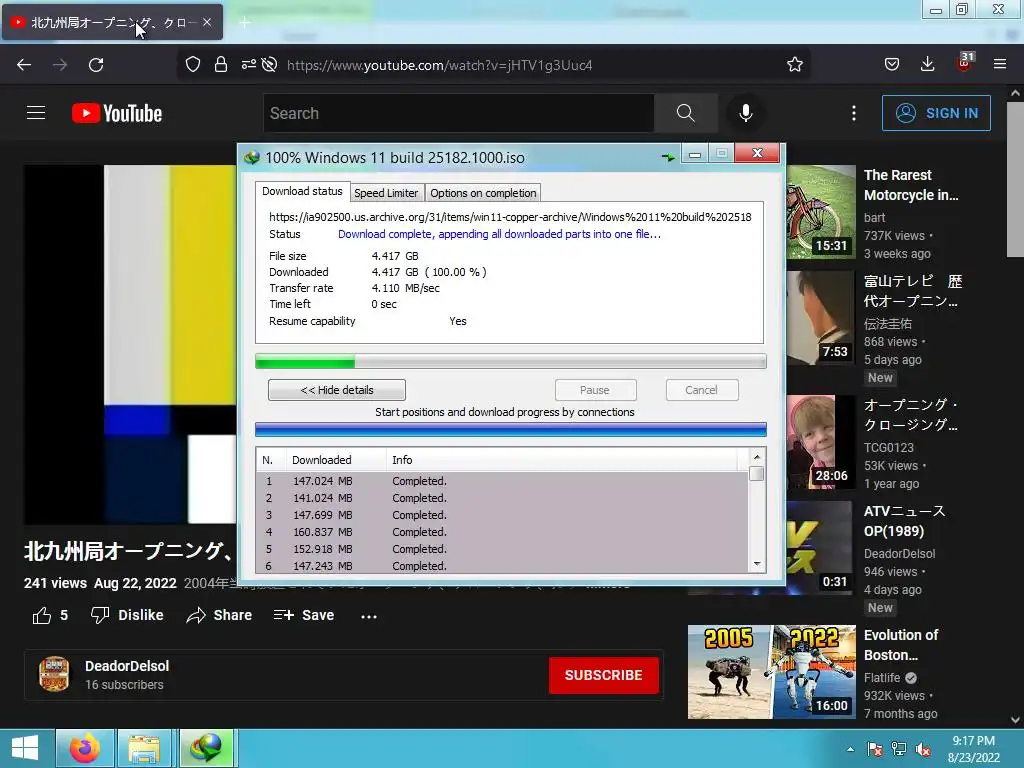The width and height of the screenshot is (1024, 768).
Task: Start voice search with microphone icon
Action: (x=746, y=113)
